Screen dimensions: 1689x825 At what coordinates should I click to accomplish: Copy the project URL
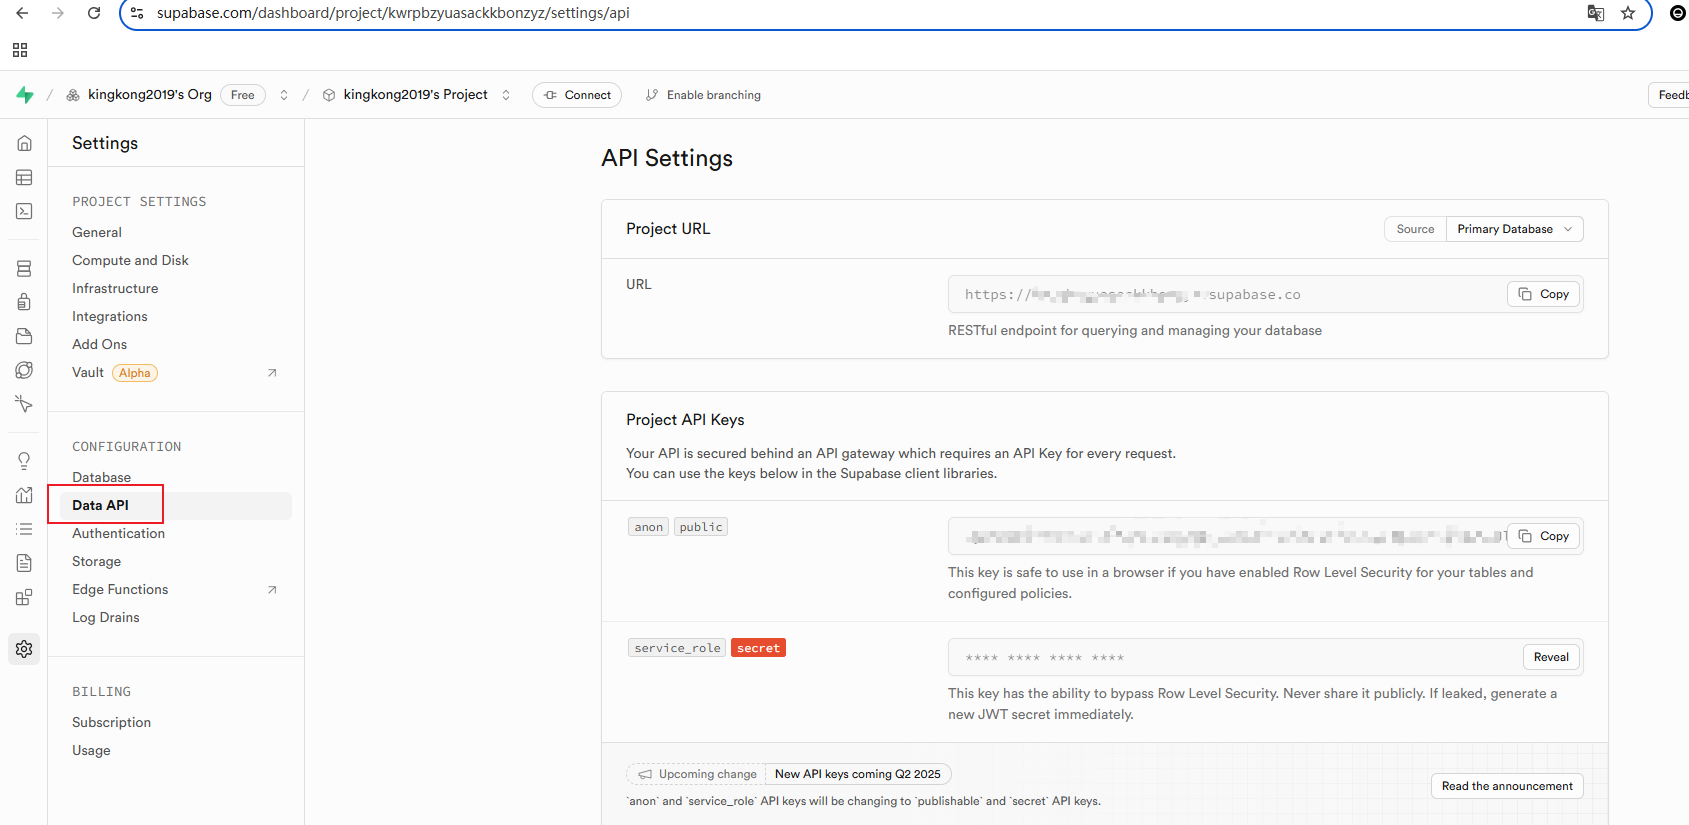[1544, 294]
